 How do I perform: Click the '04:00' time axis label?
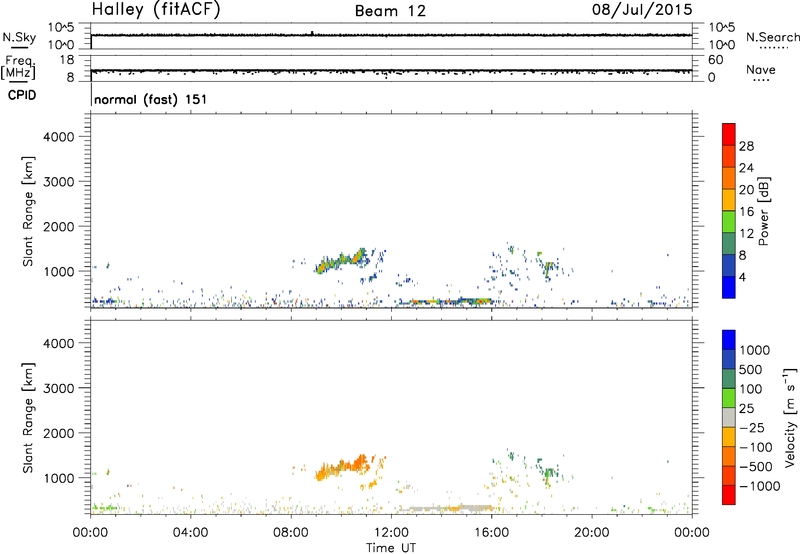point(190,533)
